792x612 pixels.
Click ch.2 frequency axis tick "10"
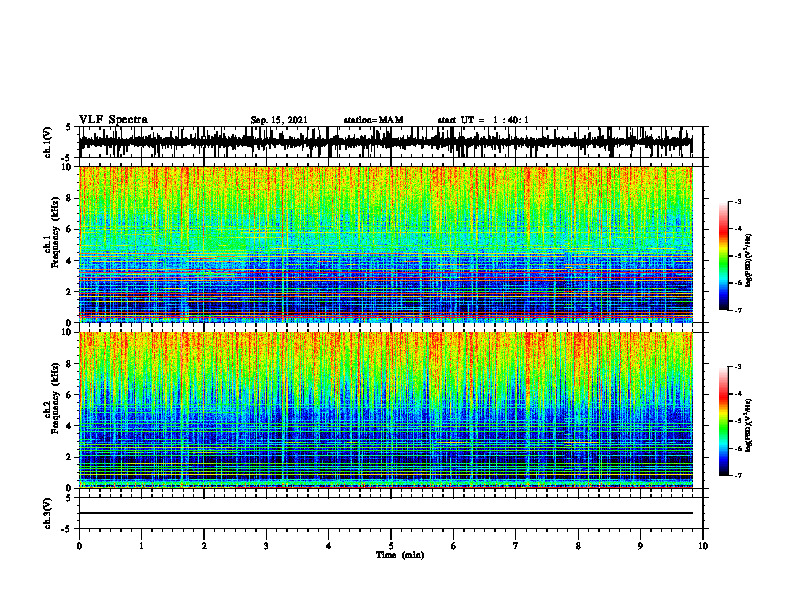click(x=68, y=333)
